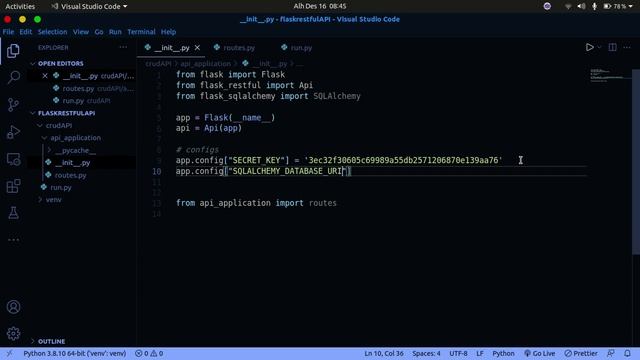Open the Remote Explorer view

pyautogui.click(x=13, y=159)
